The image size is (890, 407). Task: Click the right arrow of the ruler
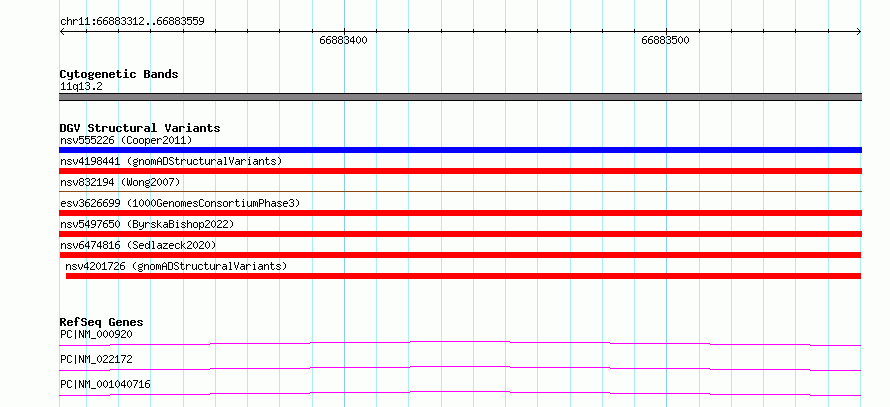pyautogui.click(x=859, y=32)
